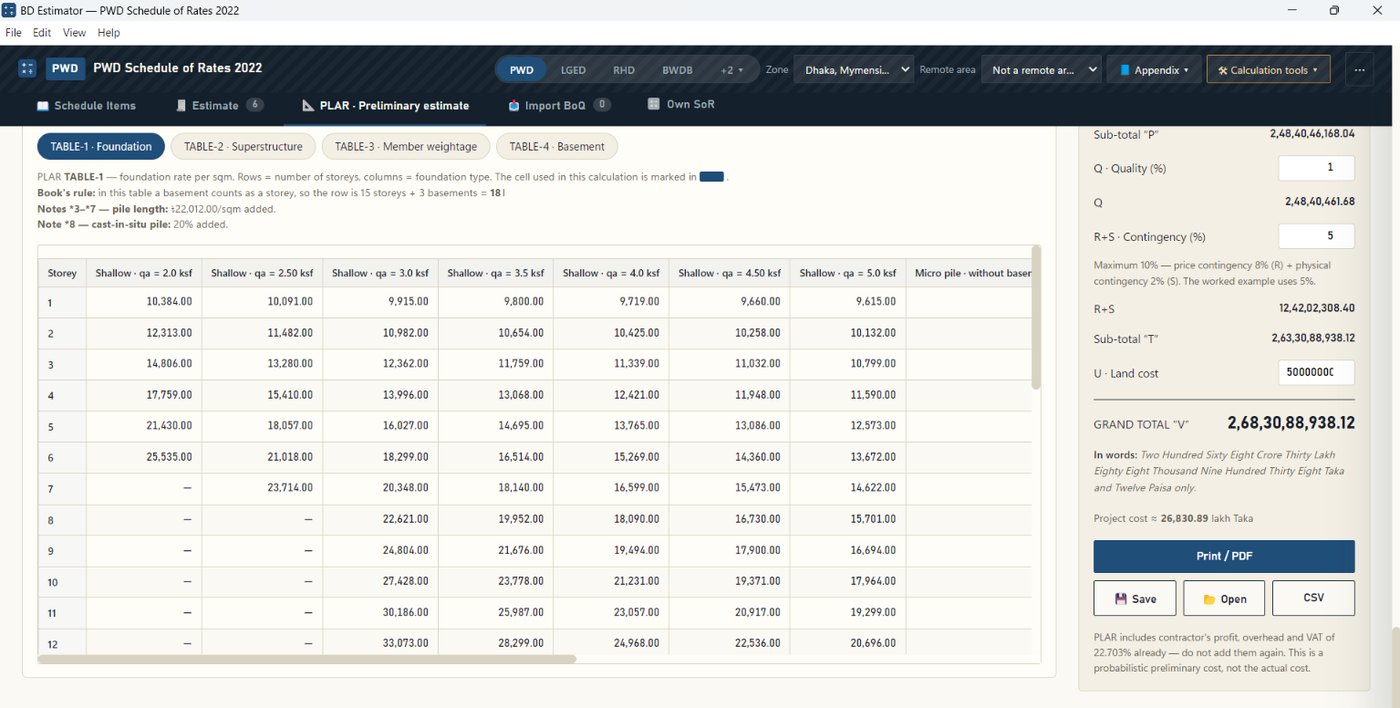Open the Zone dropdown
The width and height of the screenshot is (1400, 708).
tap(854, 70)
